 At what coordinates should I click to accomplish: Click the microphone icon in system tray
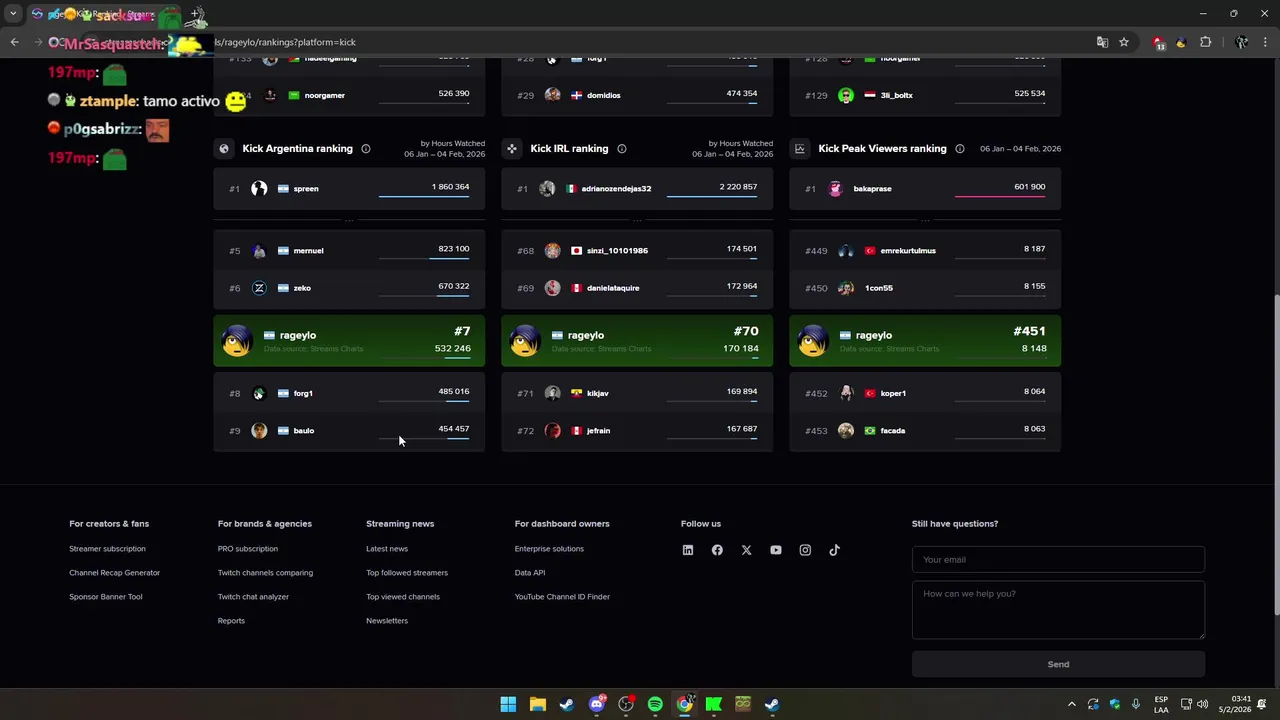point(1136,704)
